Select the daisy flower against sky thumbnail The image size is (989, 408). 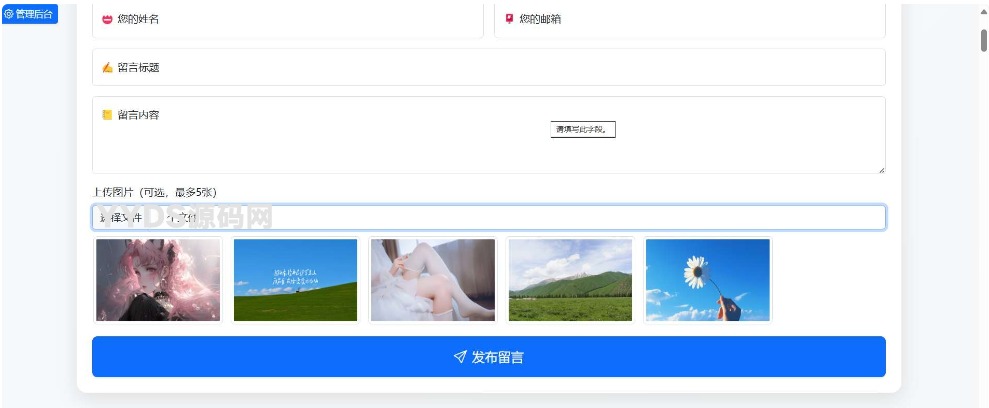(x=707, y=280)
